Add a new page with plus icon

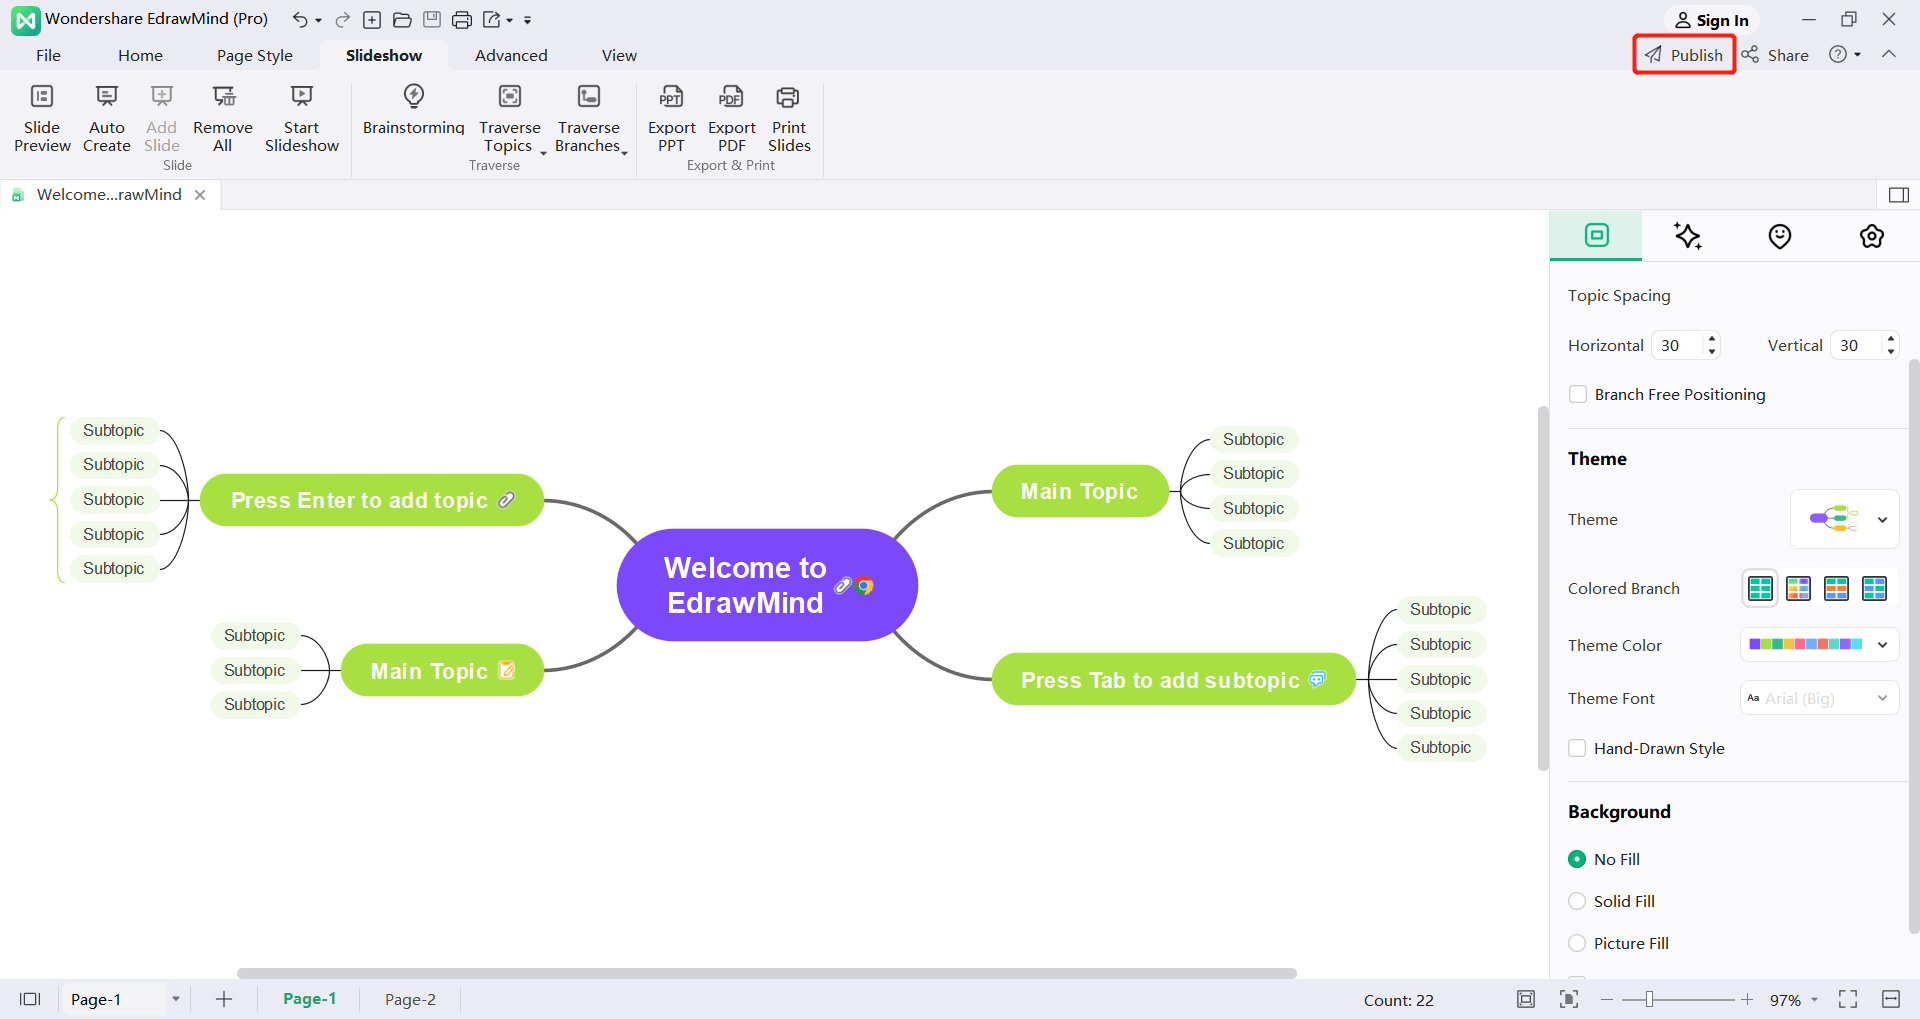[224, 999]
